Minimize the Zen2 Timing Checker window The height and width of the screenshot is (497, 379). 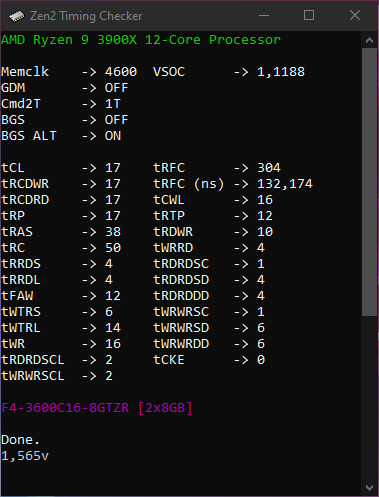(264, 15)
